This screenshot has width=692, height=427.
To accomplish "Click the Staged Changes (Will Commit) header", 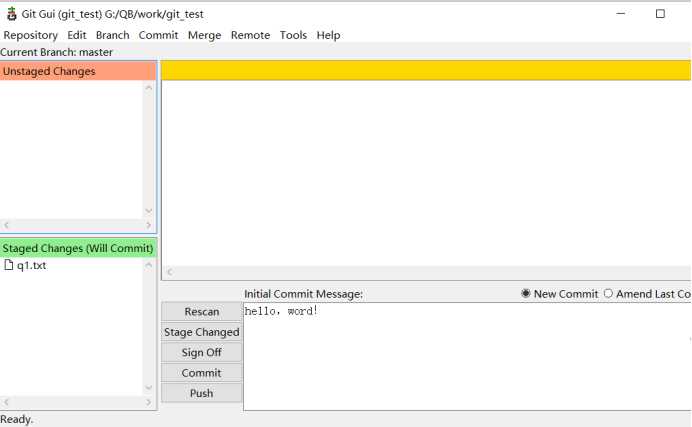I will [78, 248].
